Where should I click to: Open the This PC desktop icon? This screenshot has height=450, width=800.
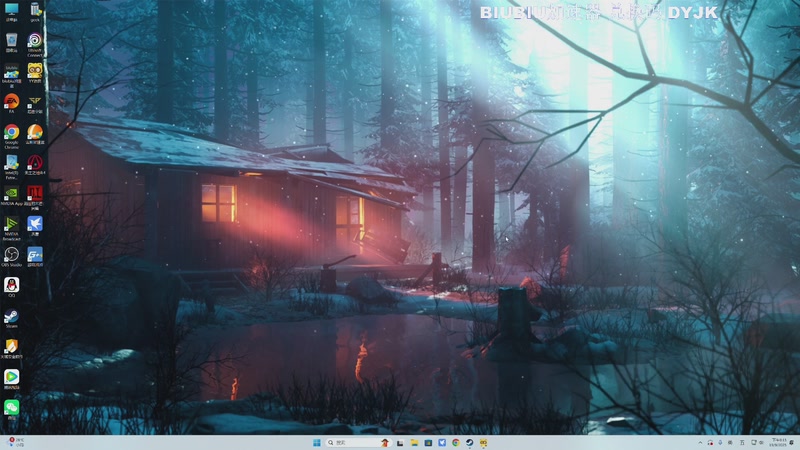pos(11,11)
